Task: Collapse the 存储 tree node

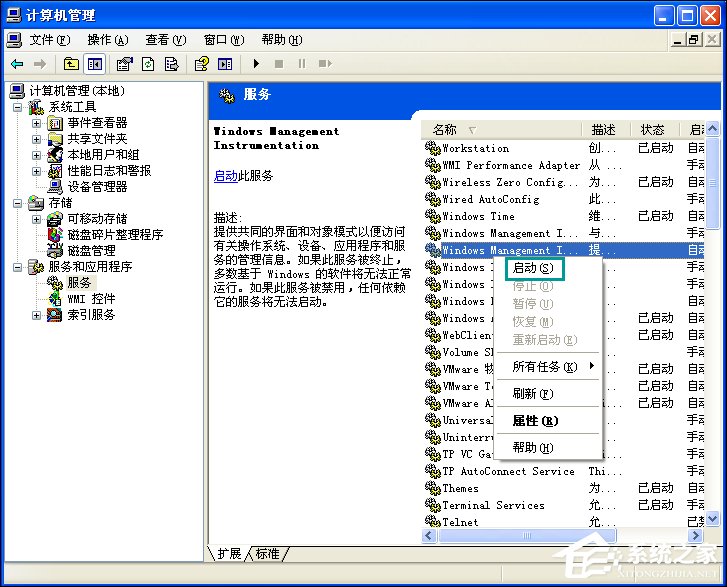Action: 17,203
